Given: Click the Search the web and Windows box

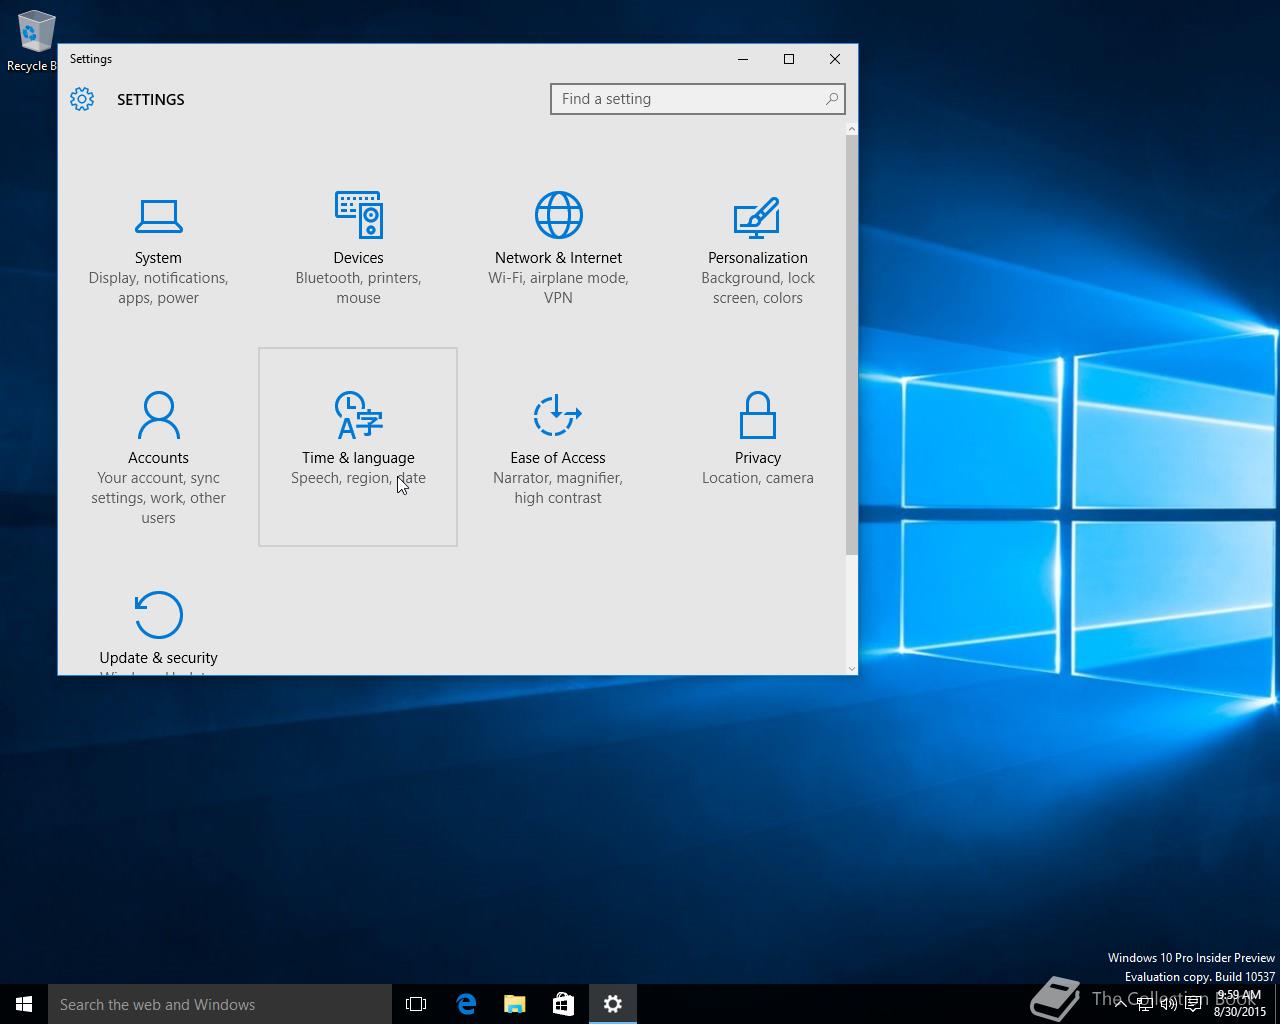Looking at the screenshot, I should click(x=220, y=1004).
